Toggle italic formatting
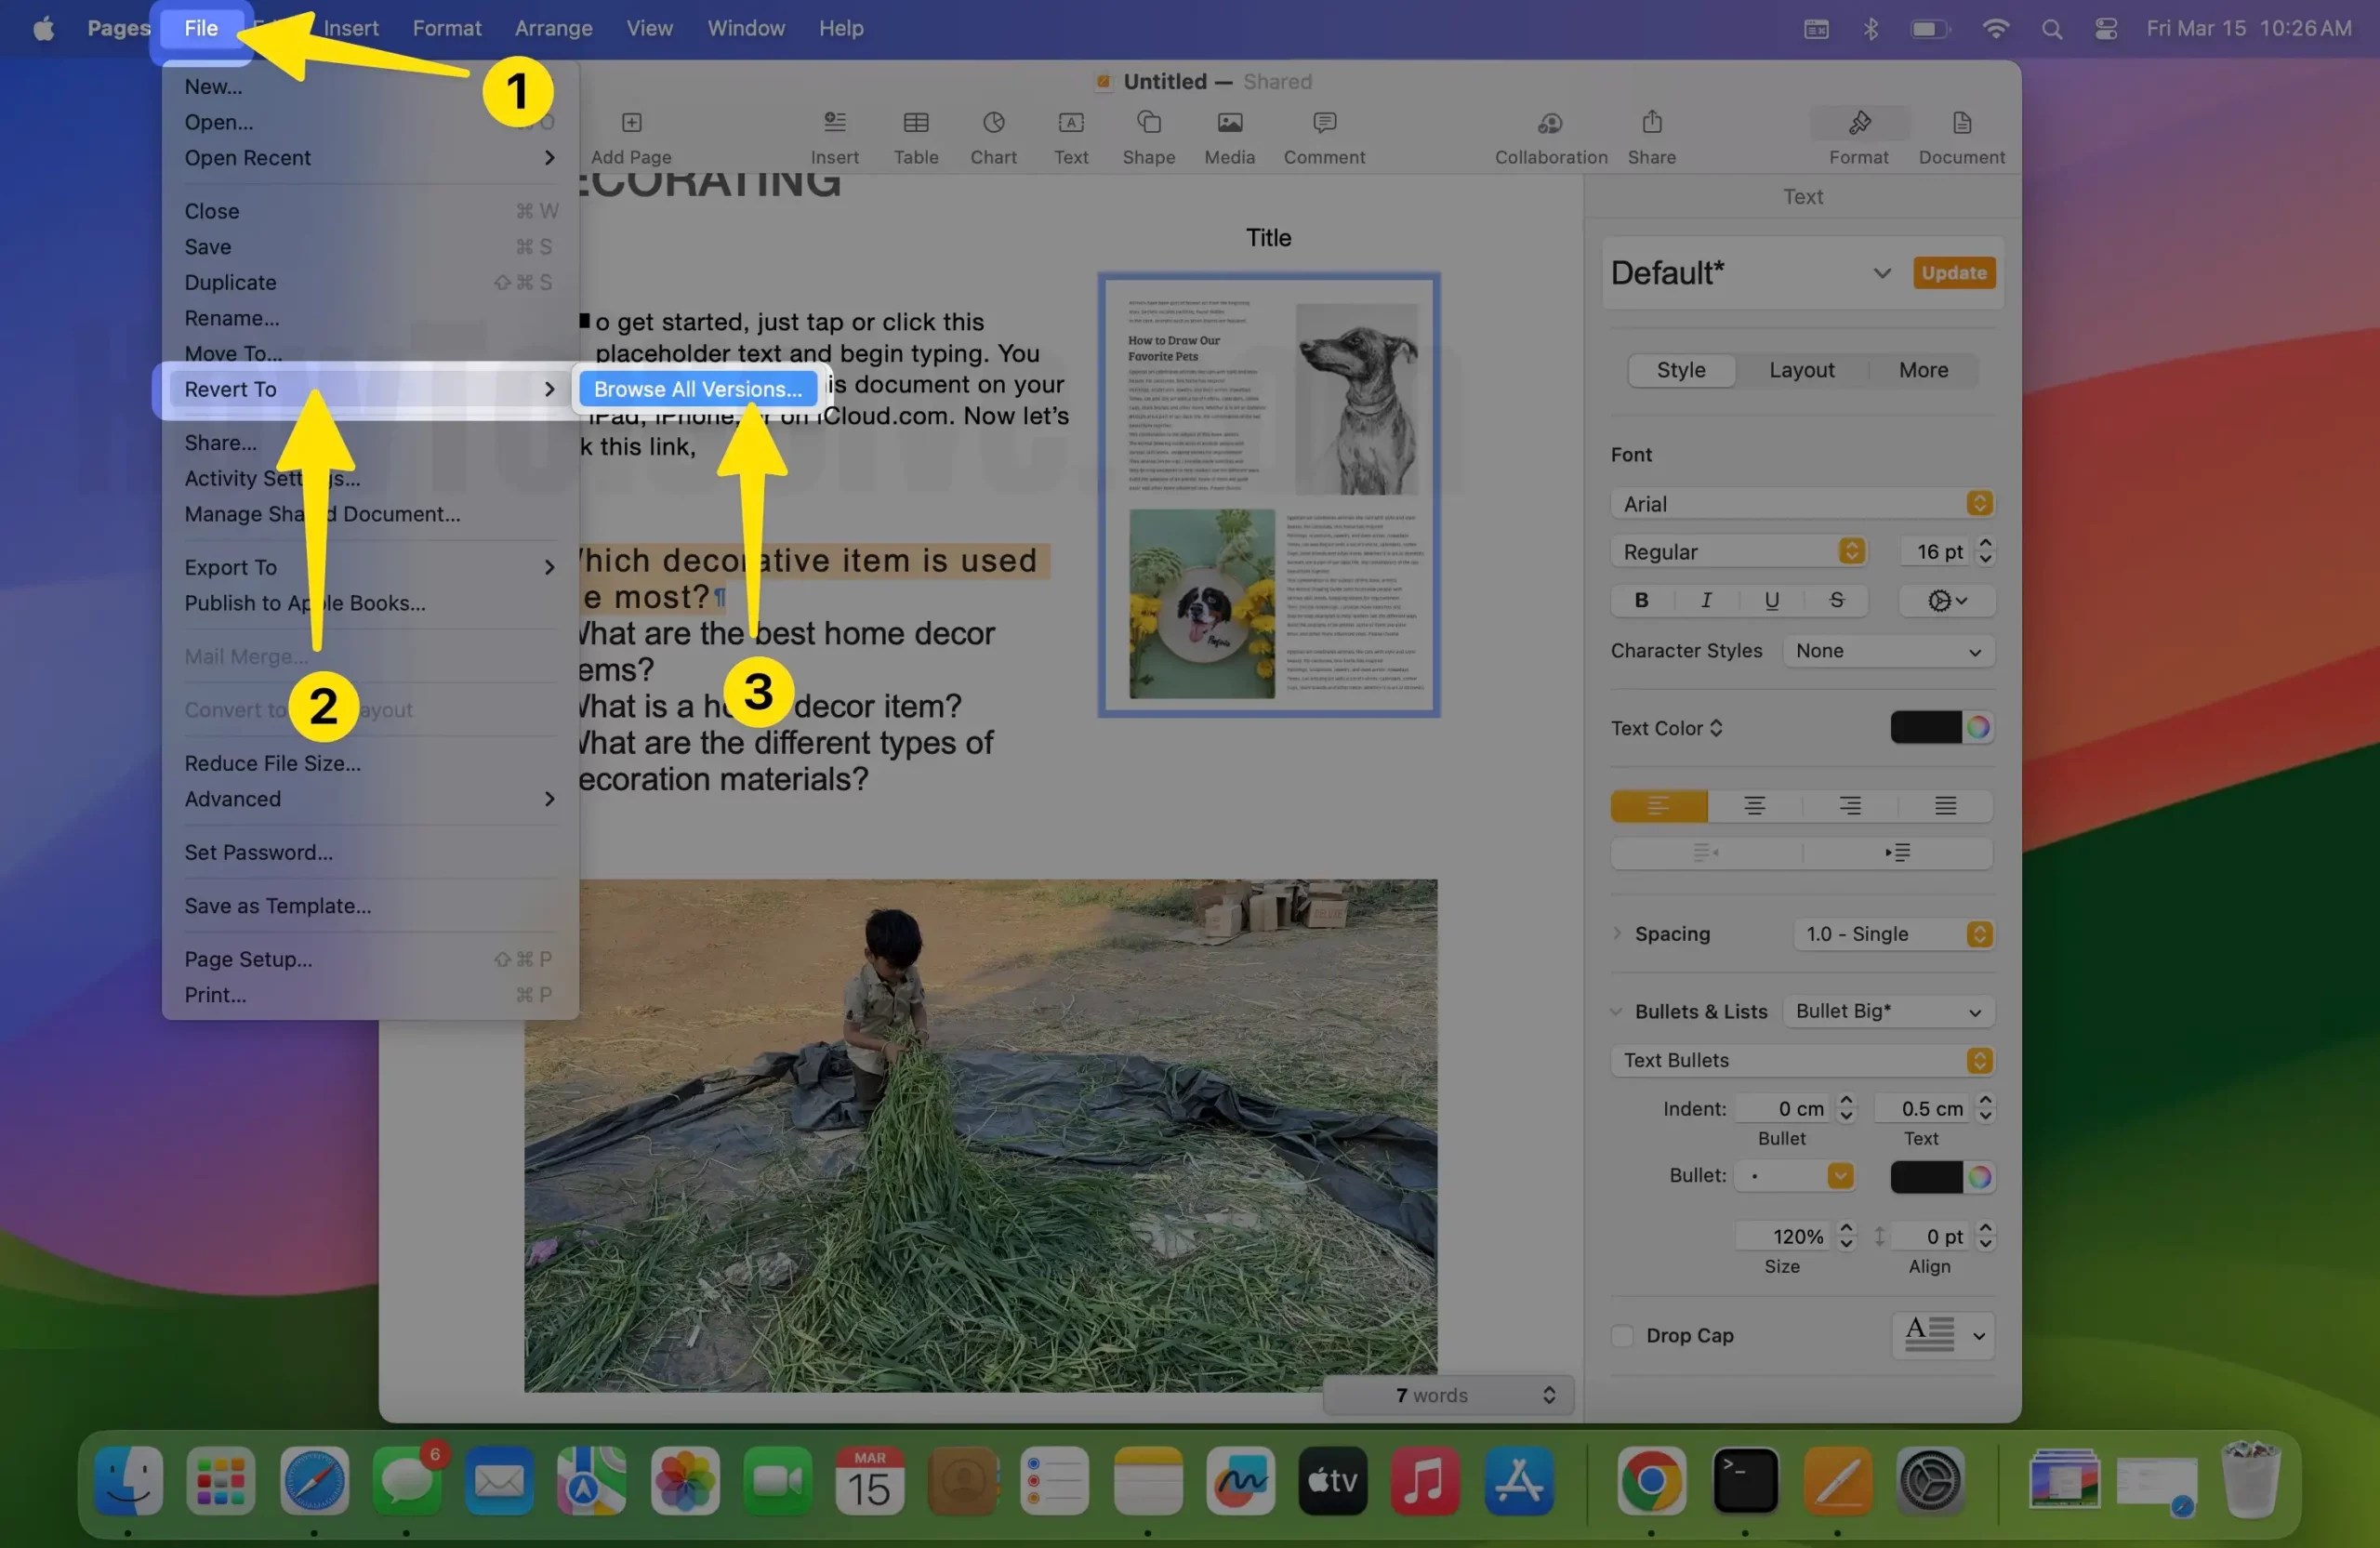Image resolution: width=2380 pixels, height=1548 pixels. pos(1705,600)
